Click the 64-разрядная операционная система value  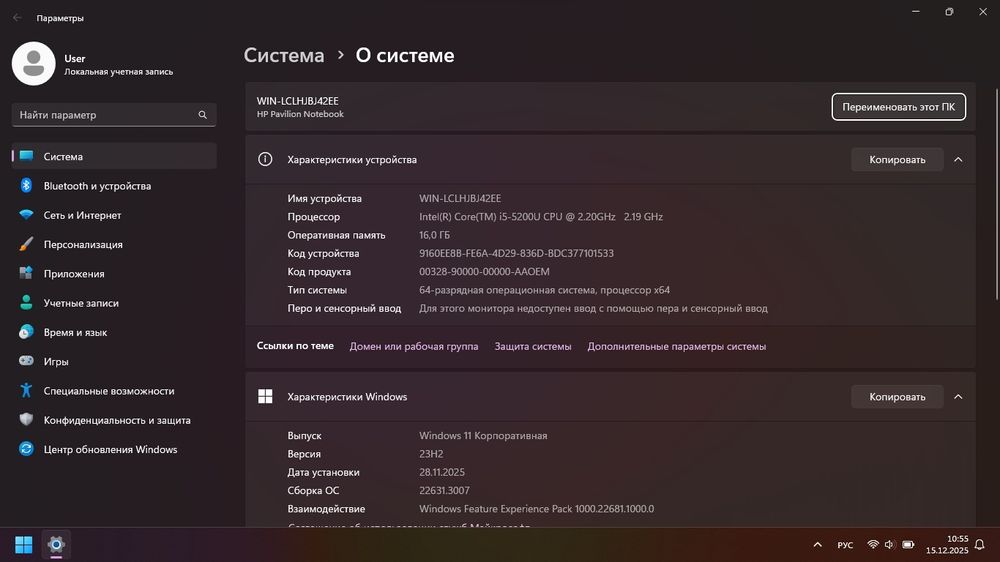pyautogui.click(x=544, y=290)
